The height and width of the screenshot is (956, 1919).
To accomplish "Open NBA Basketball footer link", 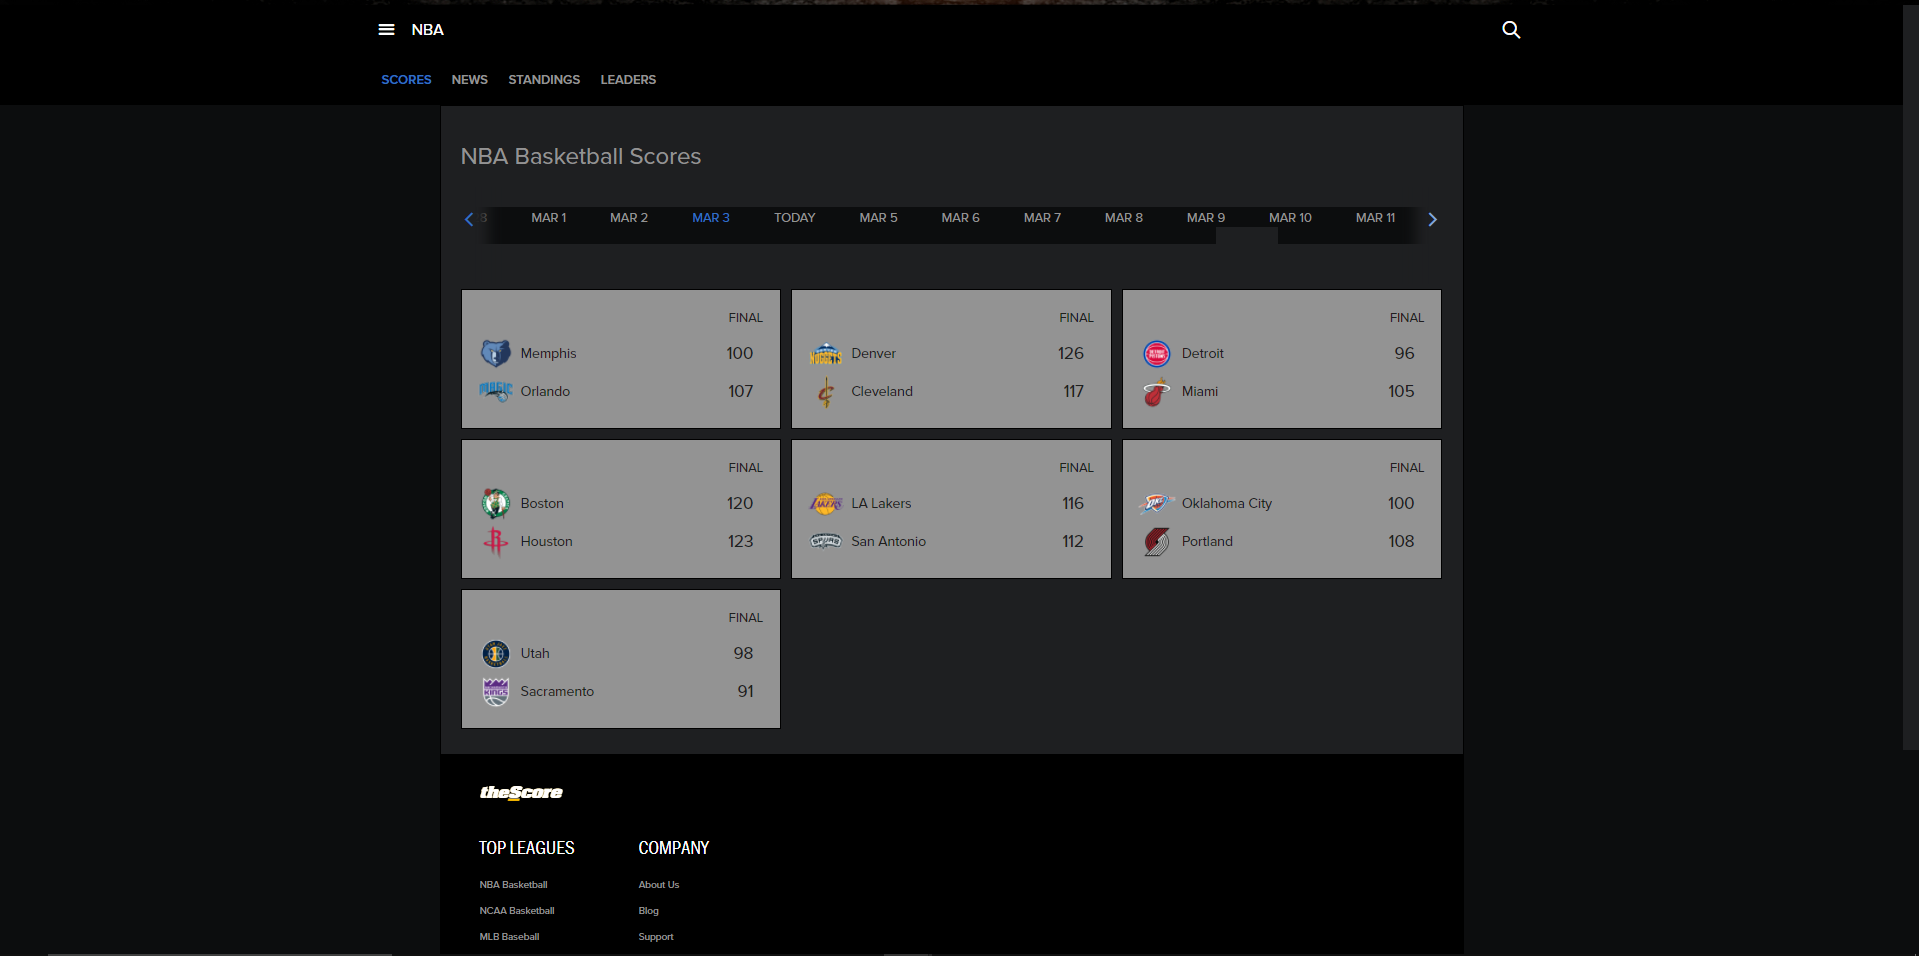I will pos(513,885).
